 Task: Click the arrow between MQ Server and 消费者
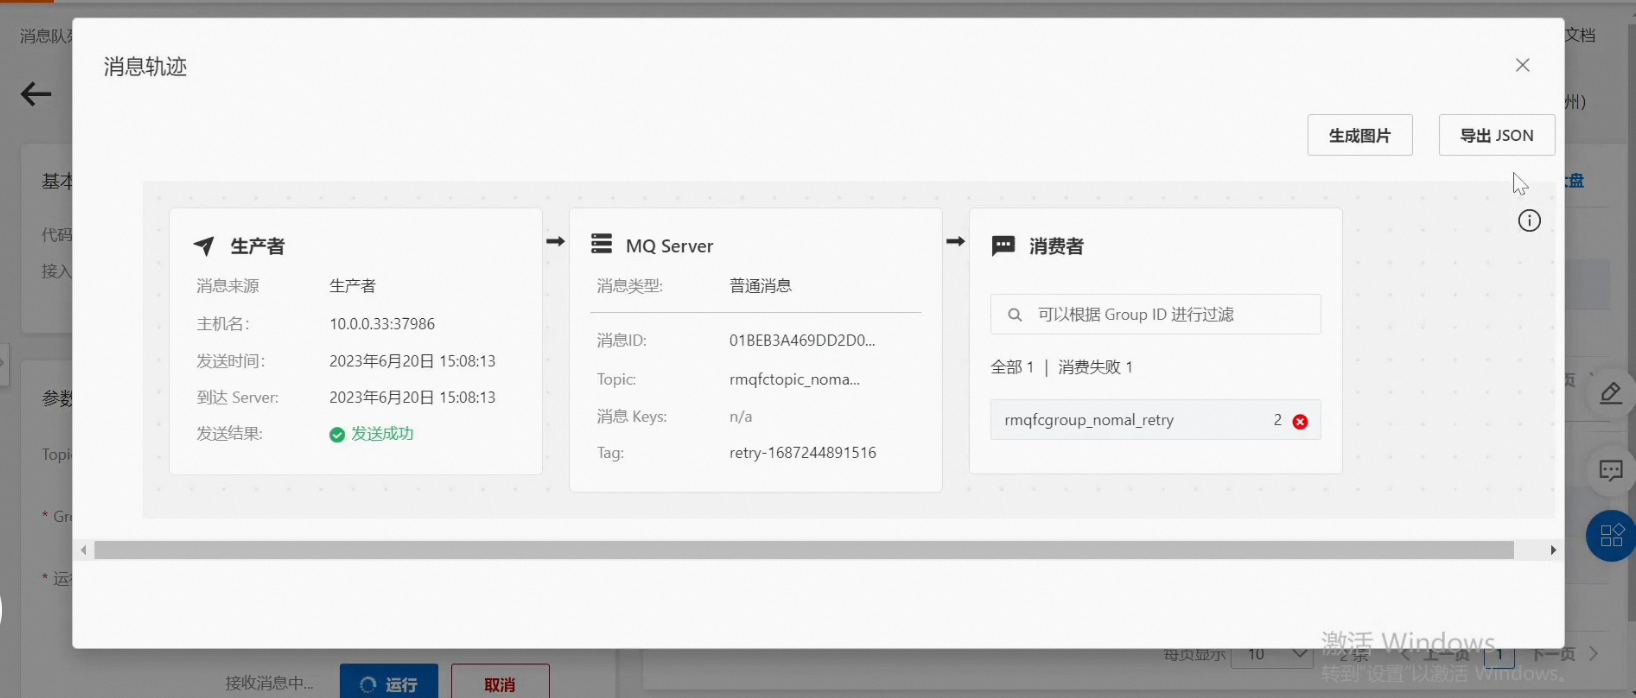(955, 241)
